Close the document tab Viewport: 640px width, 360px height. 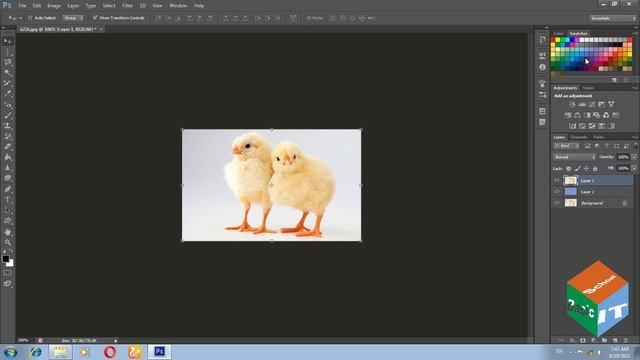(x=101, y=29)
